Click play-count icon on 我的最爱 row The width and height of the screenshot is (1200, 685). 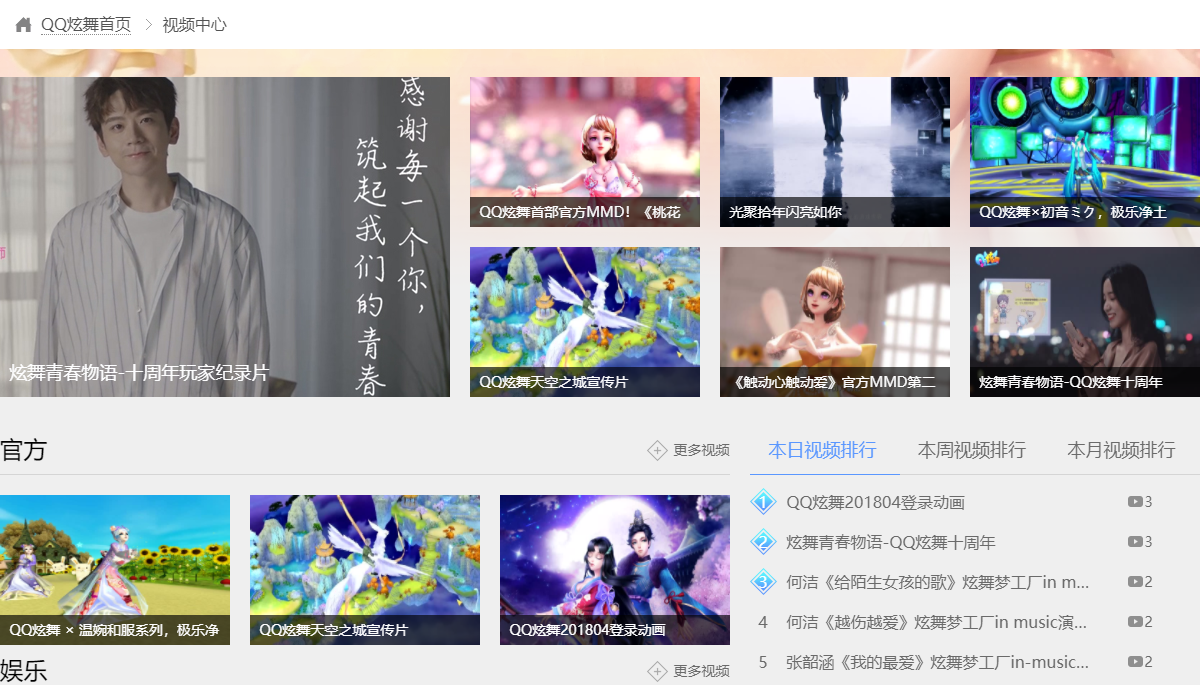1135,662
